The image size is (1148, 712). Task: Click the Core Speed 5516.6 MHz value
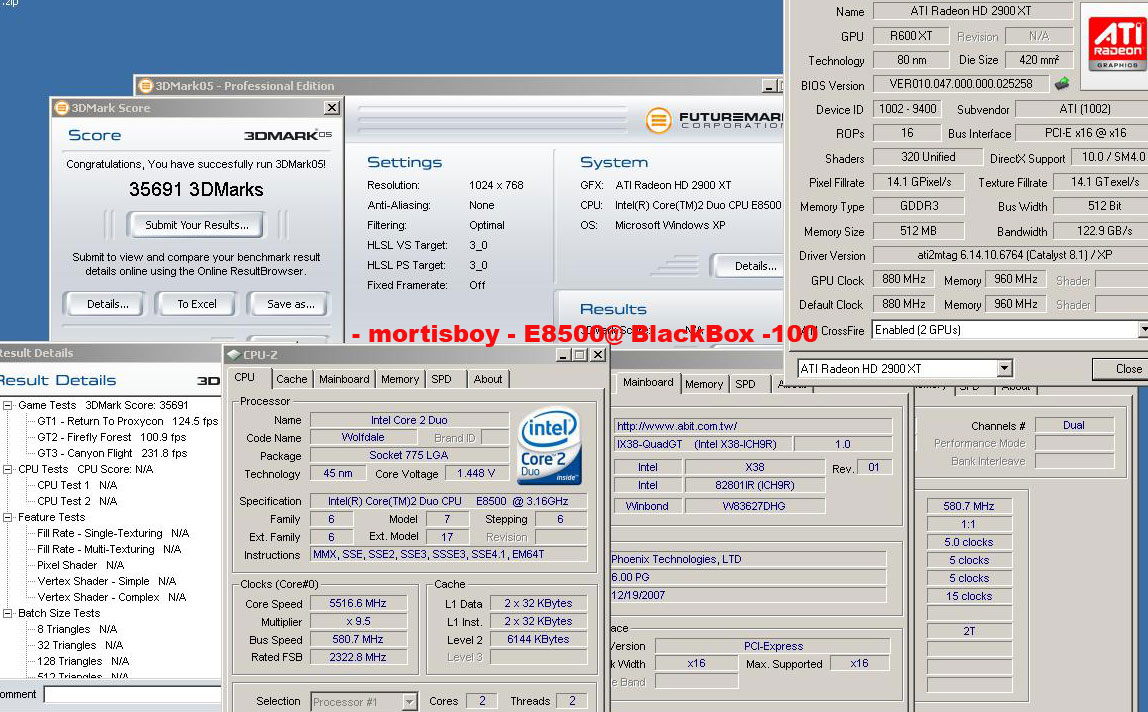tap(357, 604)
